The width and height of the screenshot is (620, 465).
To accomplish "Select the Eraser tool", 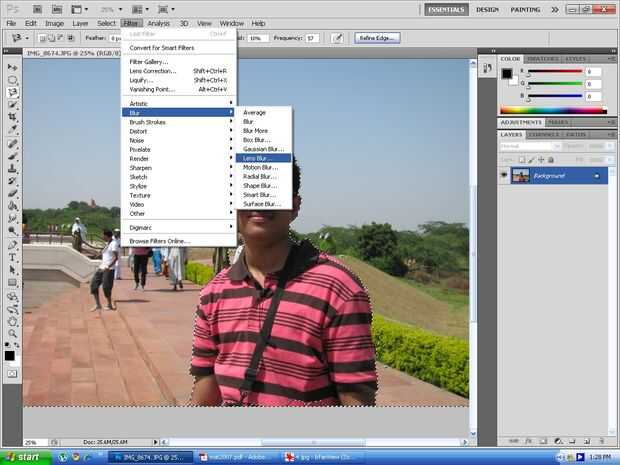I will pyautogui.click(x=12, y=193).
